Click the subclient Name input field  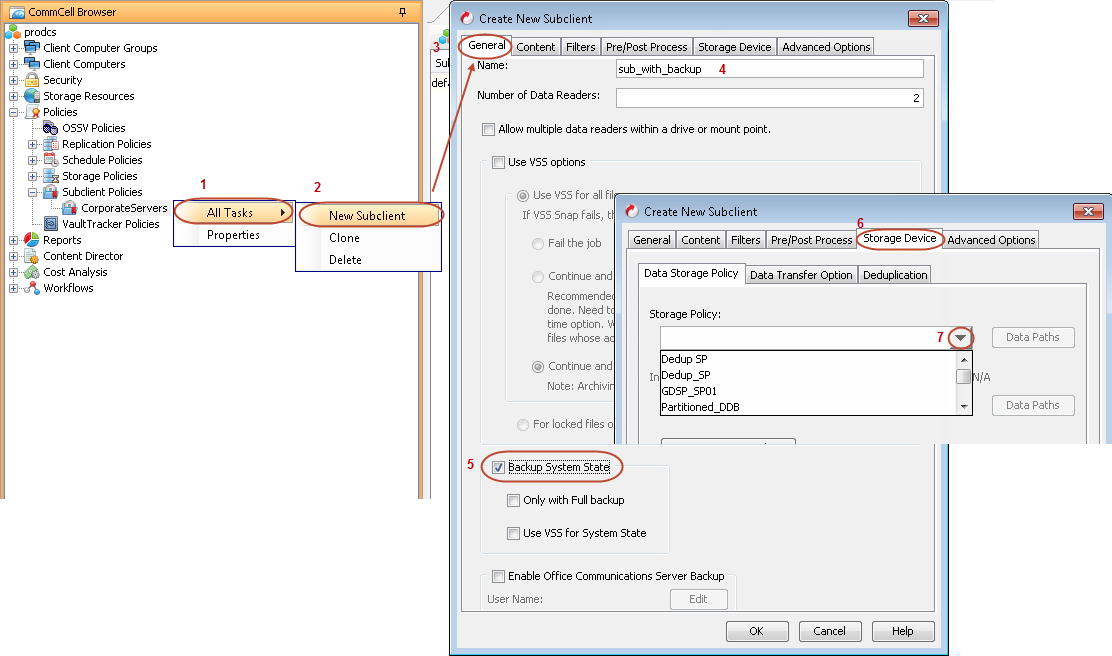coord(769,69)
